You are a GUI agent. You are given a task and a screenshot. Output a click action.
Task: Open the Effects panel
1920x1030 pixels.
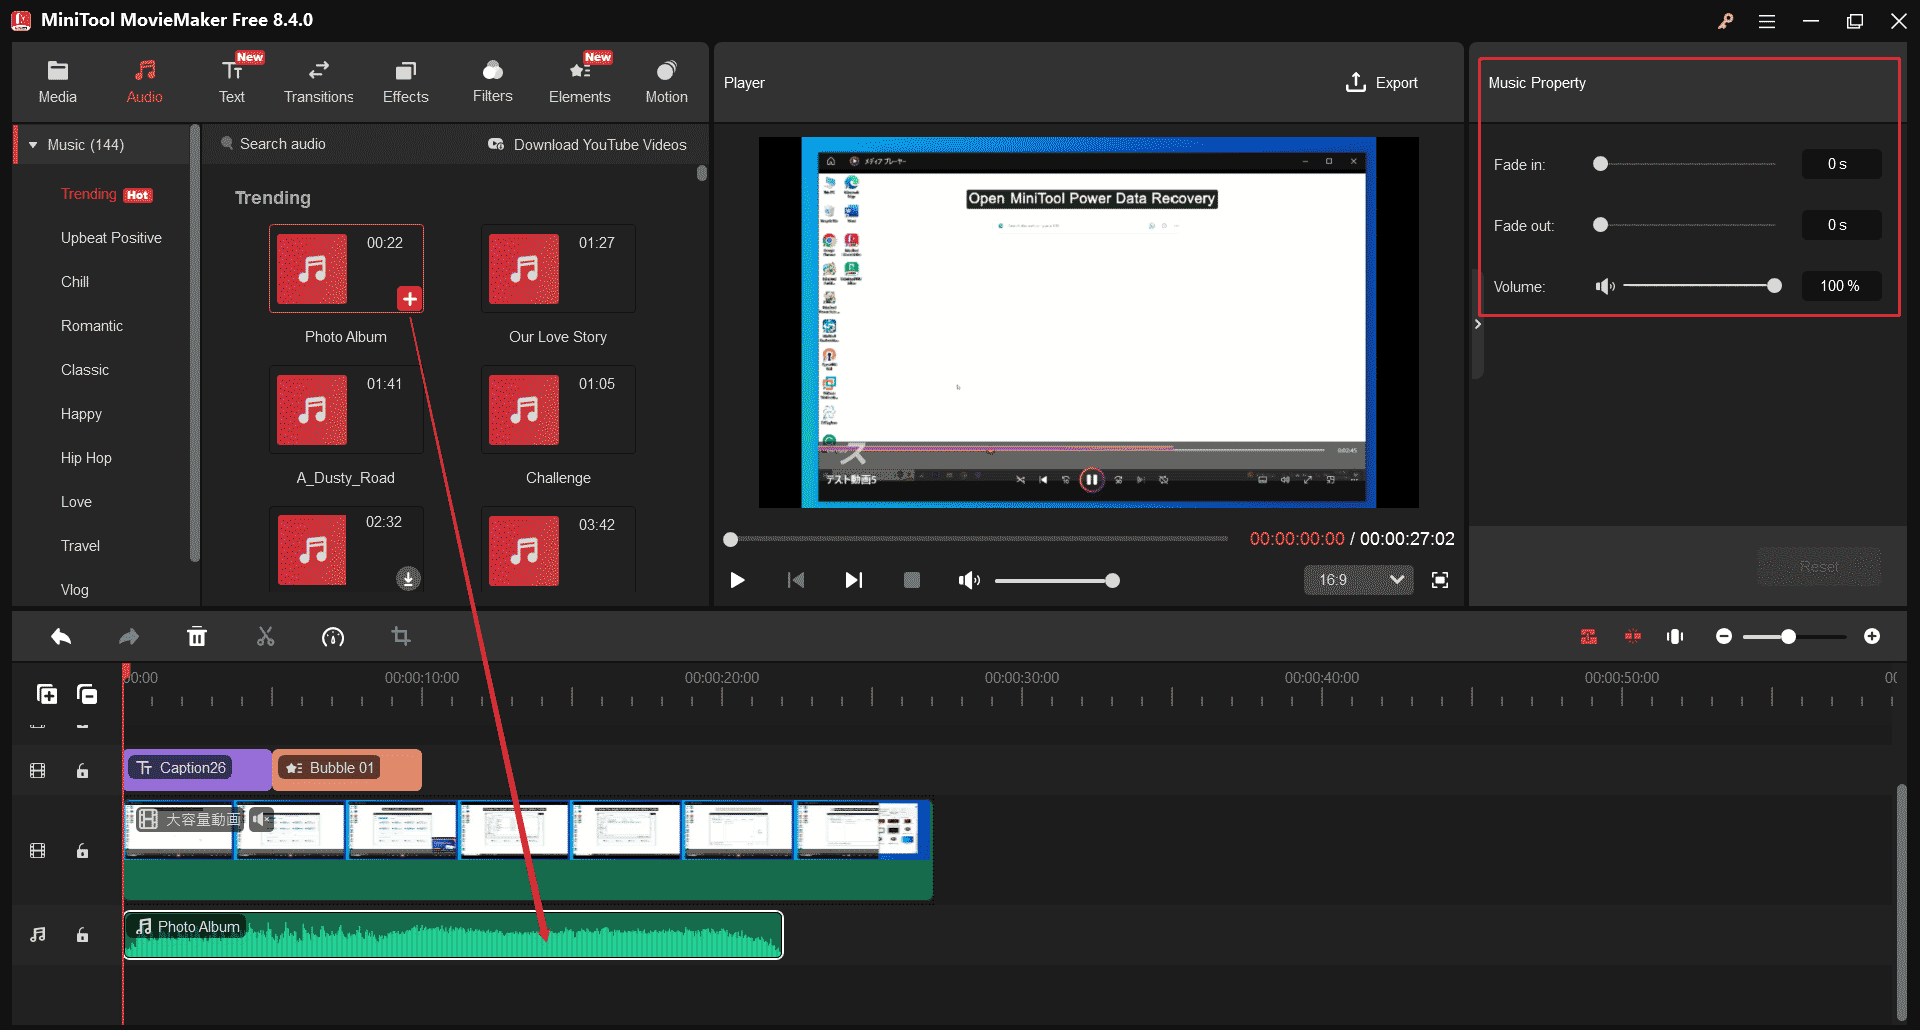pyautogui.click(x=405, y=80)
